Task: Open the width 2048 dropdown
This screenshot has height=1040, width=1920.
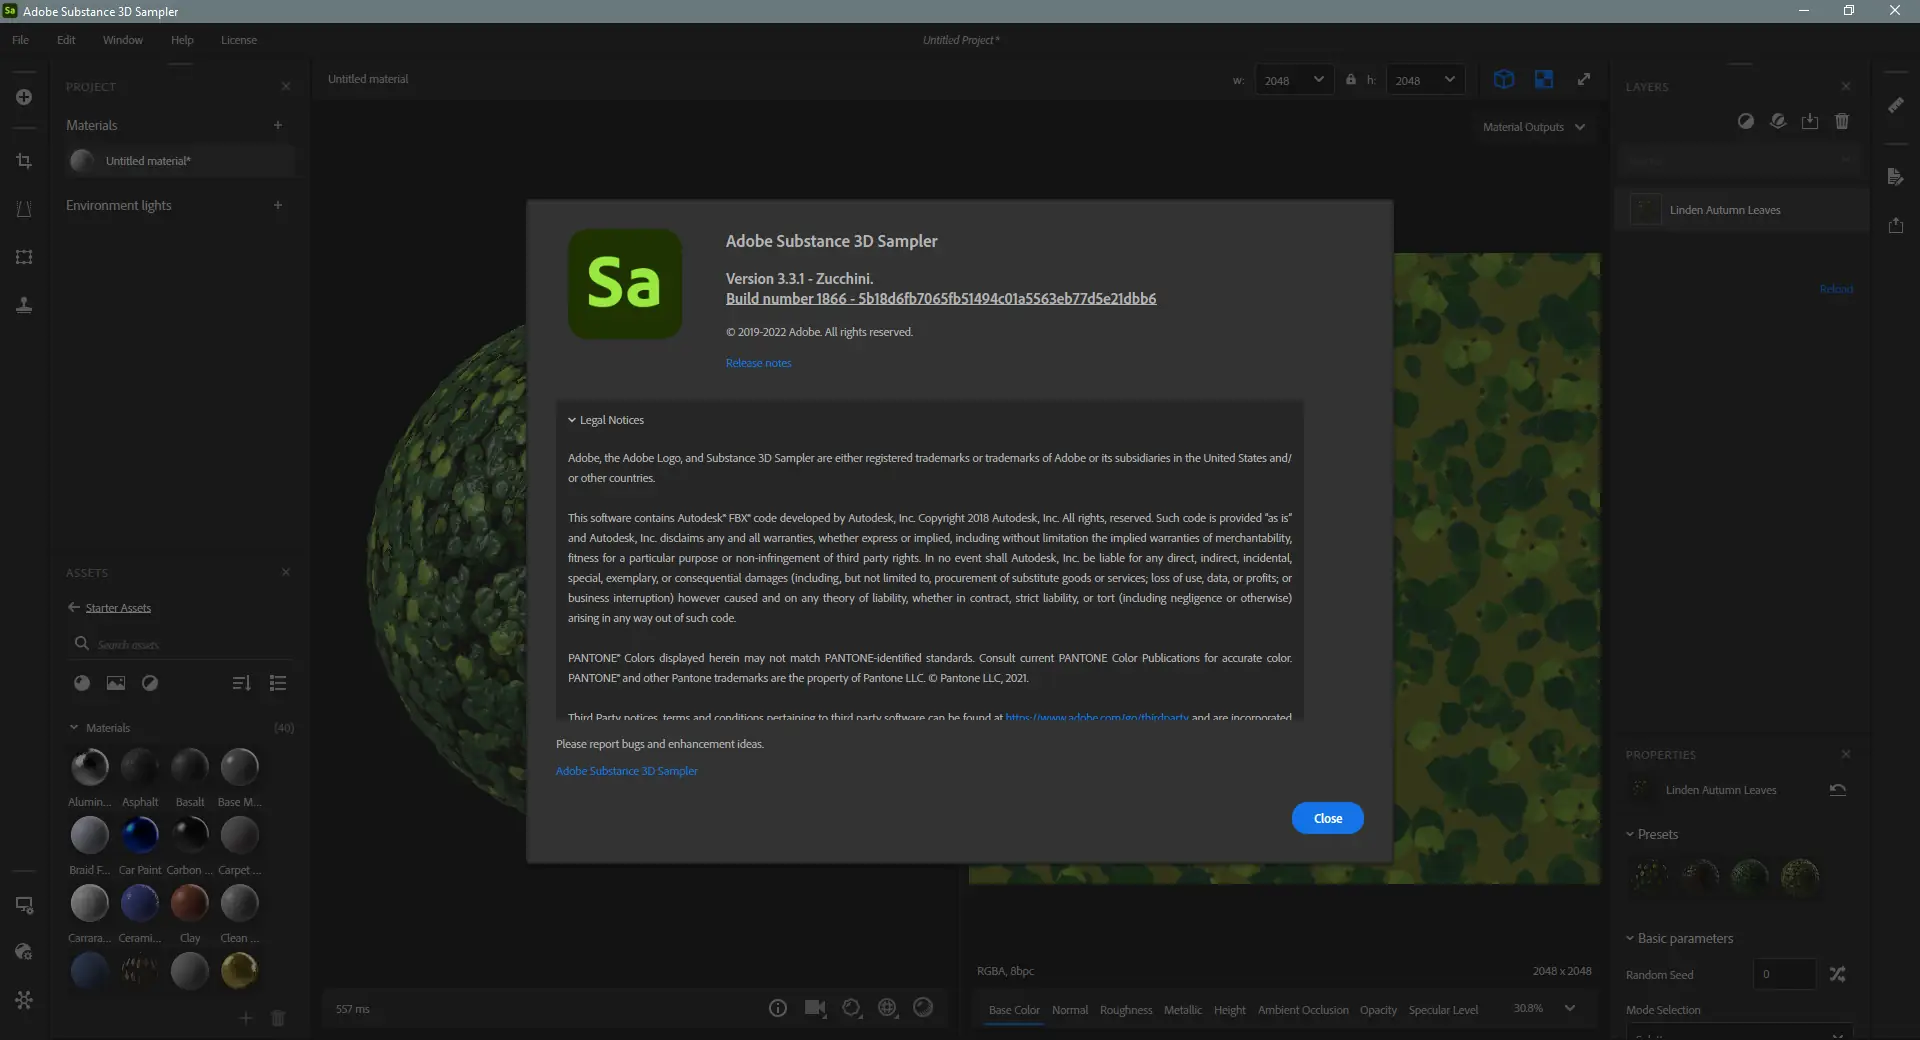Action: 1294,80
